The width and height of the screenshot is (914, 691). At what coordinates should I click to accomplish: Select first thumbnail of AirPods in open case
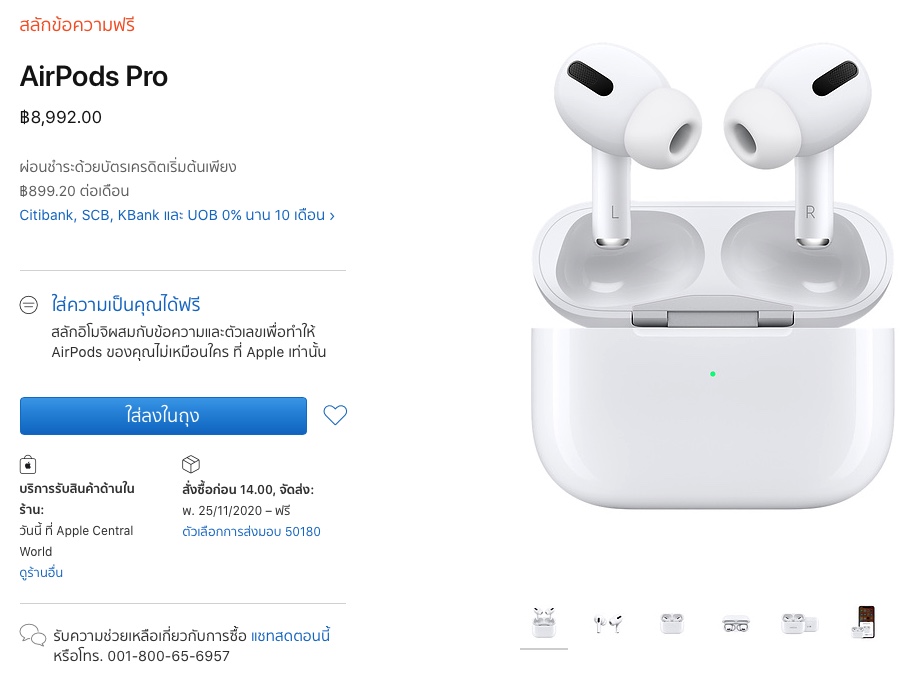tap(544, 623)
